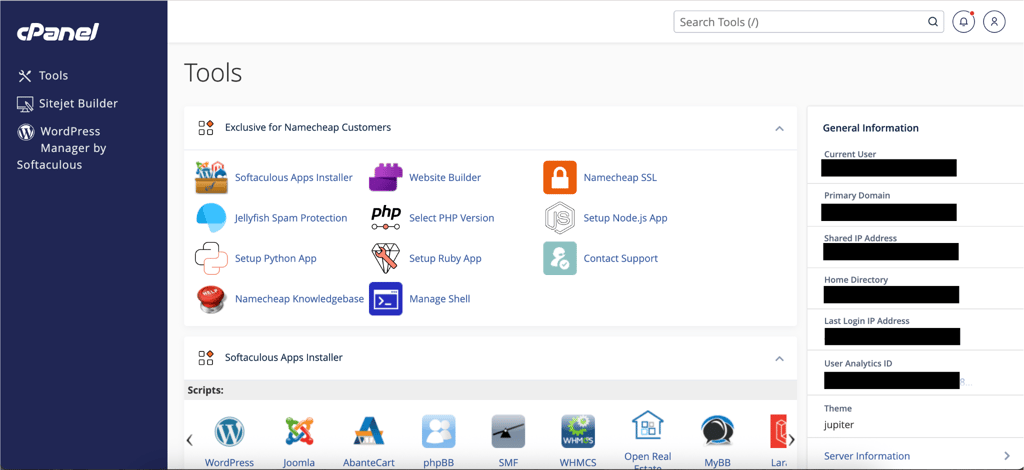
Task: Click the Namecheap SSL link
Action: pos(620,178)
